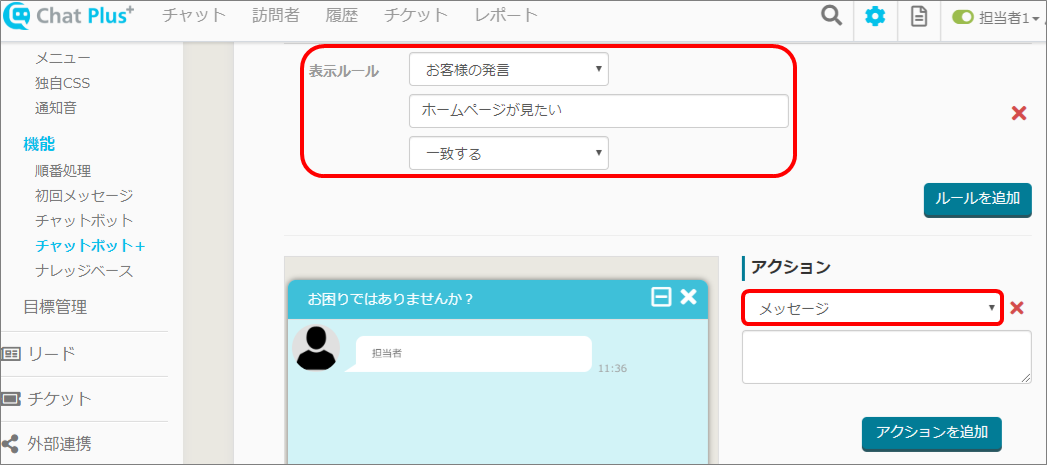This screenshot has width=1047, height=465.
Task: Click the Chat Plus logo
Action: [x=69, y=16]
